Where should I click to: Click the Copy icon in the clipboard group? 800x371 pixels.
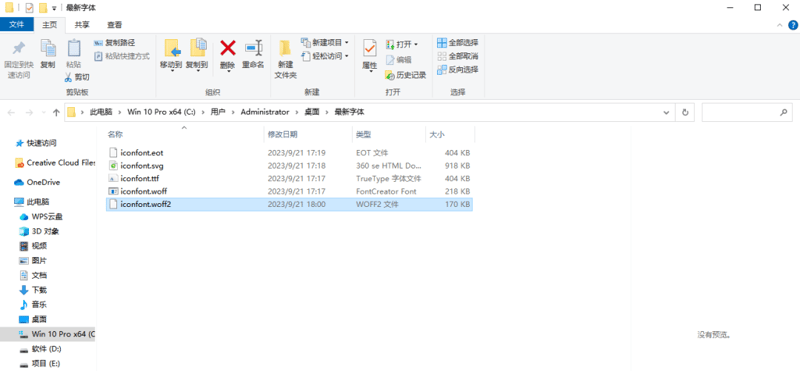click(x=48, y=48)
